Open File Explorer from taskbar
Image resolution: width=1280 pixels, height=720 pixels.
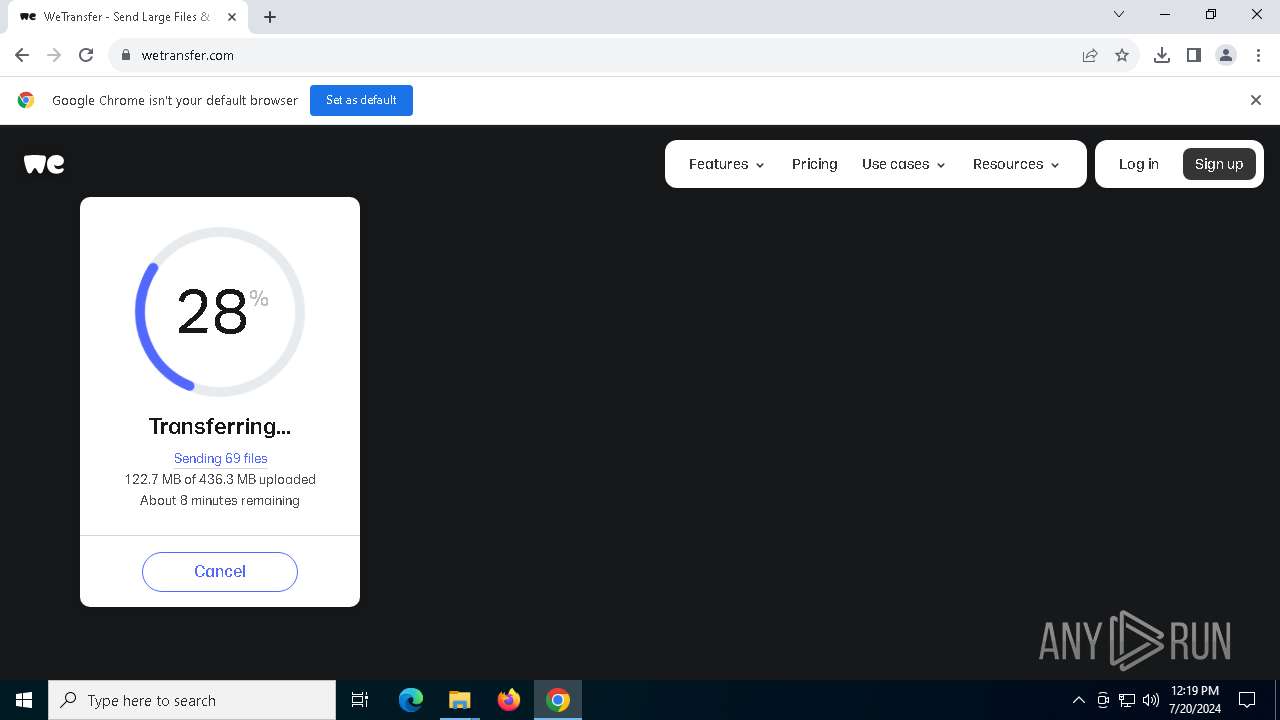point(460,700)
